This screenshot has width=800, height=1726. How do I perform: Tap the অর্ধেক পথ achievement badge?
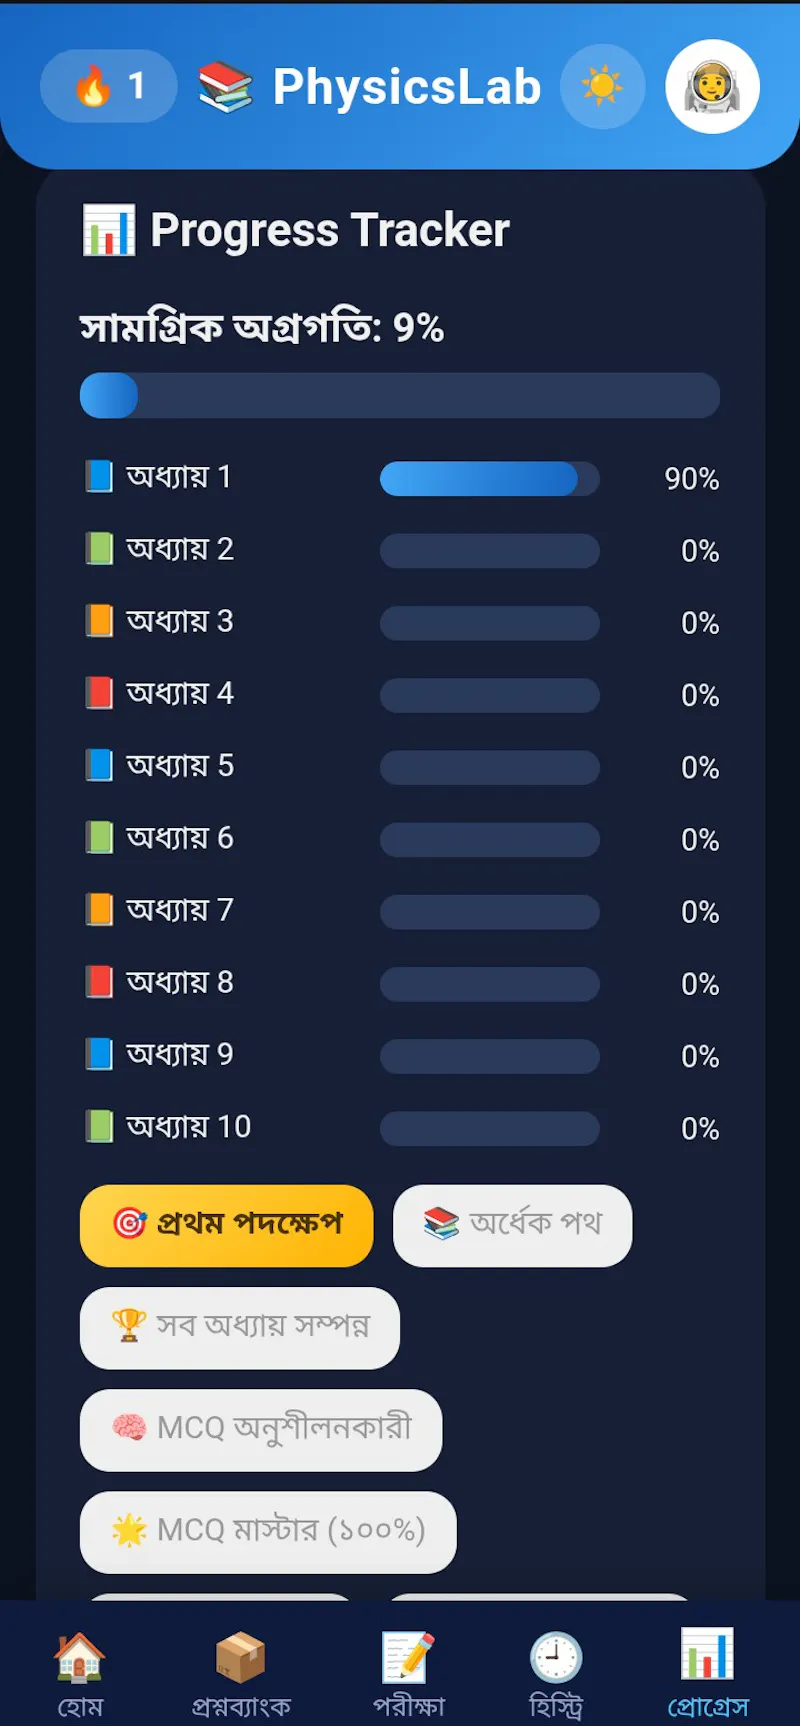click(513, 1225)
